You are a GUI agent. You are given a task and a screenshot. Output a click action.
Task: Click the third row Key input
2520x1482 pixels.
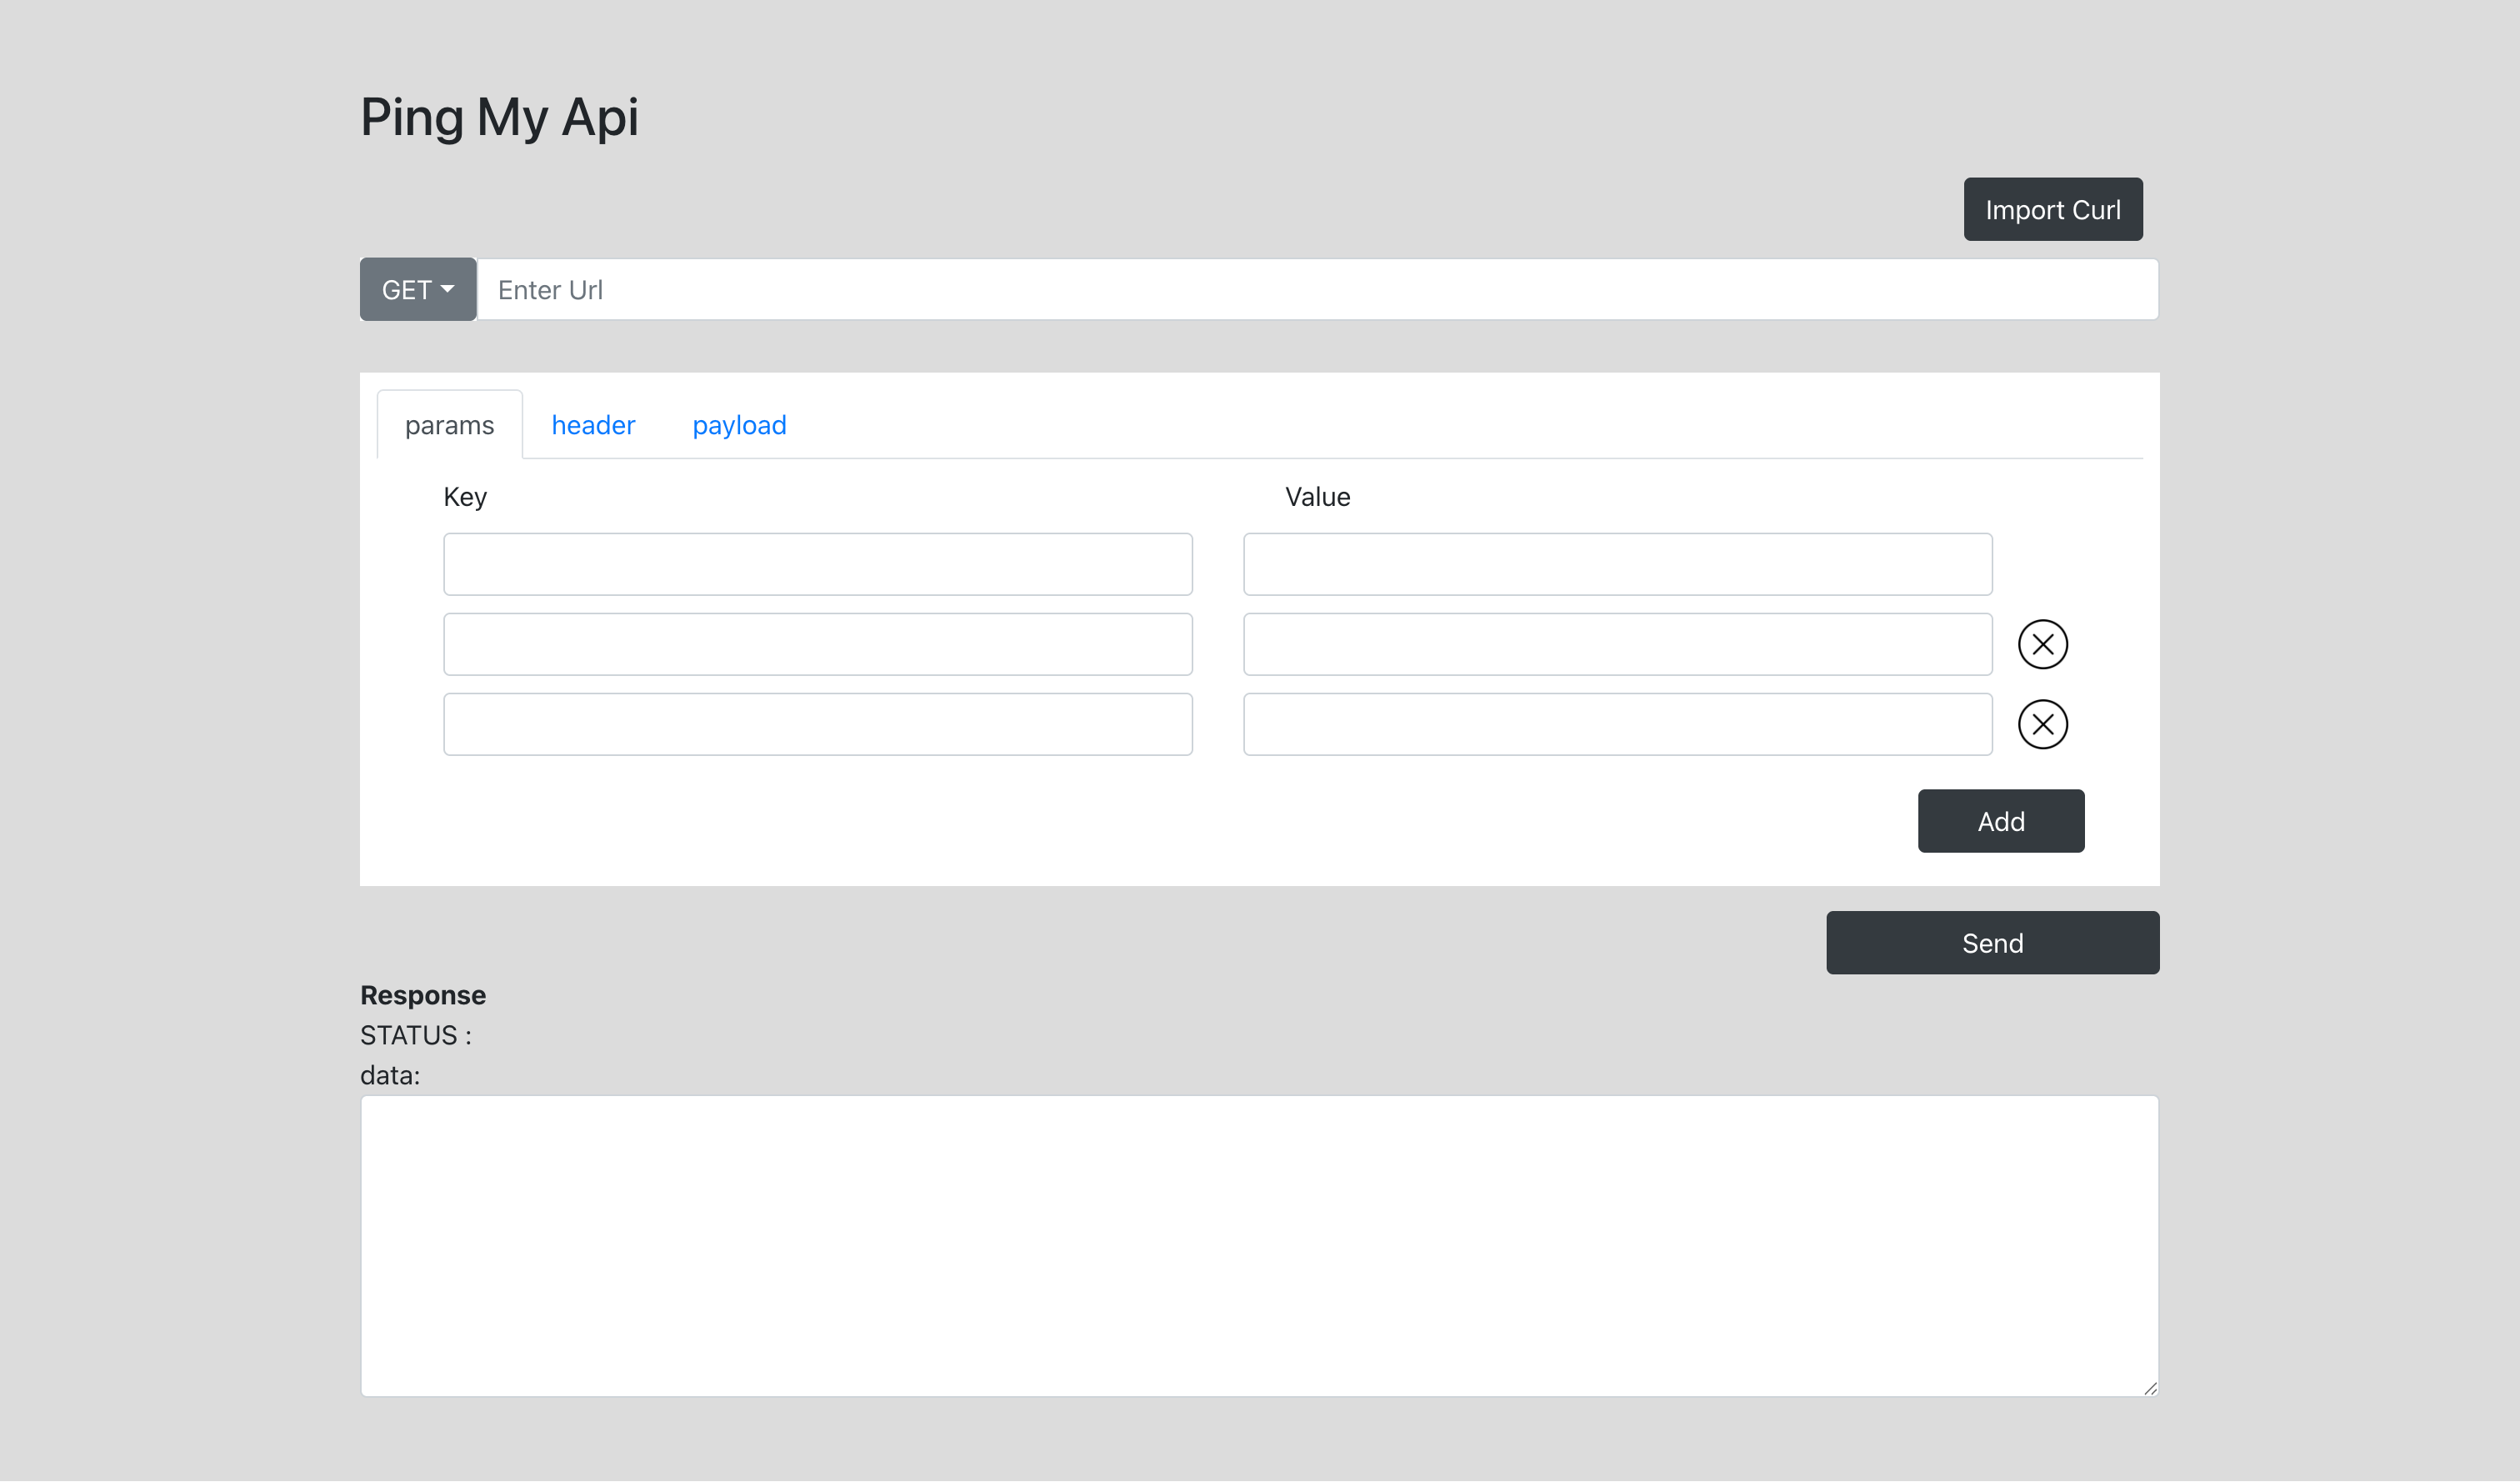pos(817,724)
